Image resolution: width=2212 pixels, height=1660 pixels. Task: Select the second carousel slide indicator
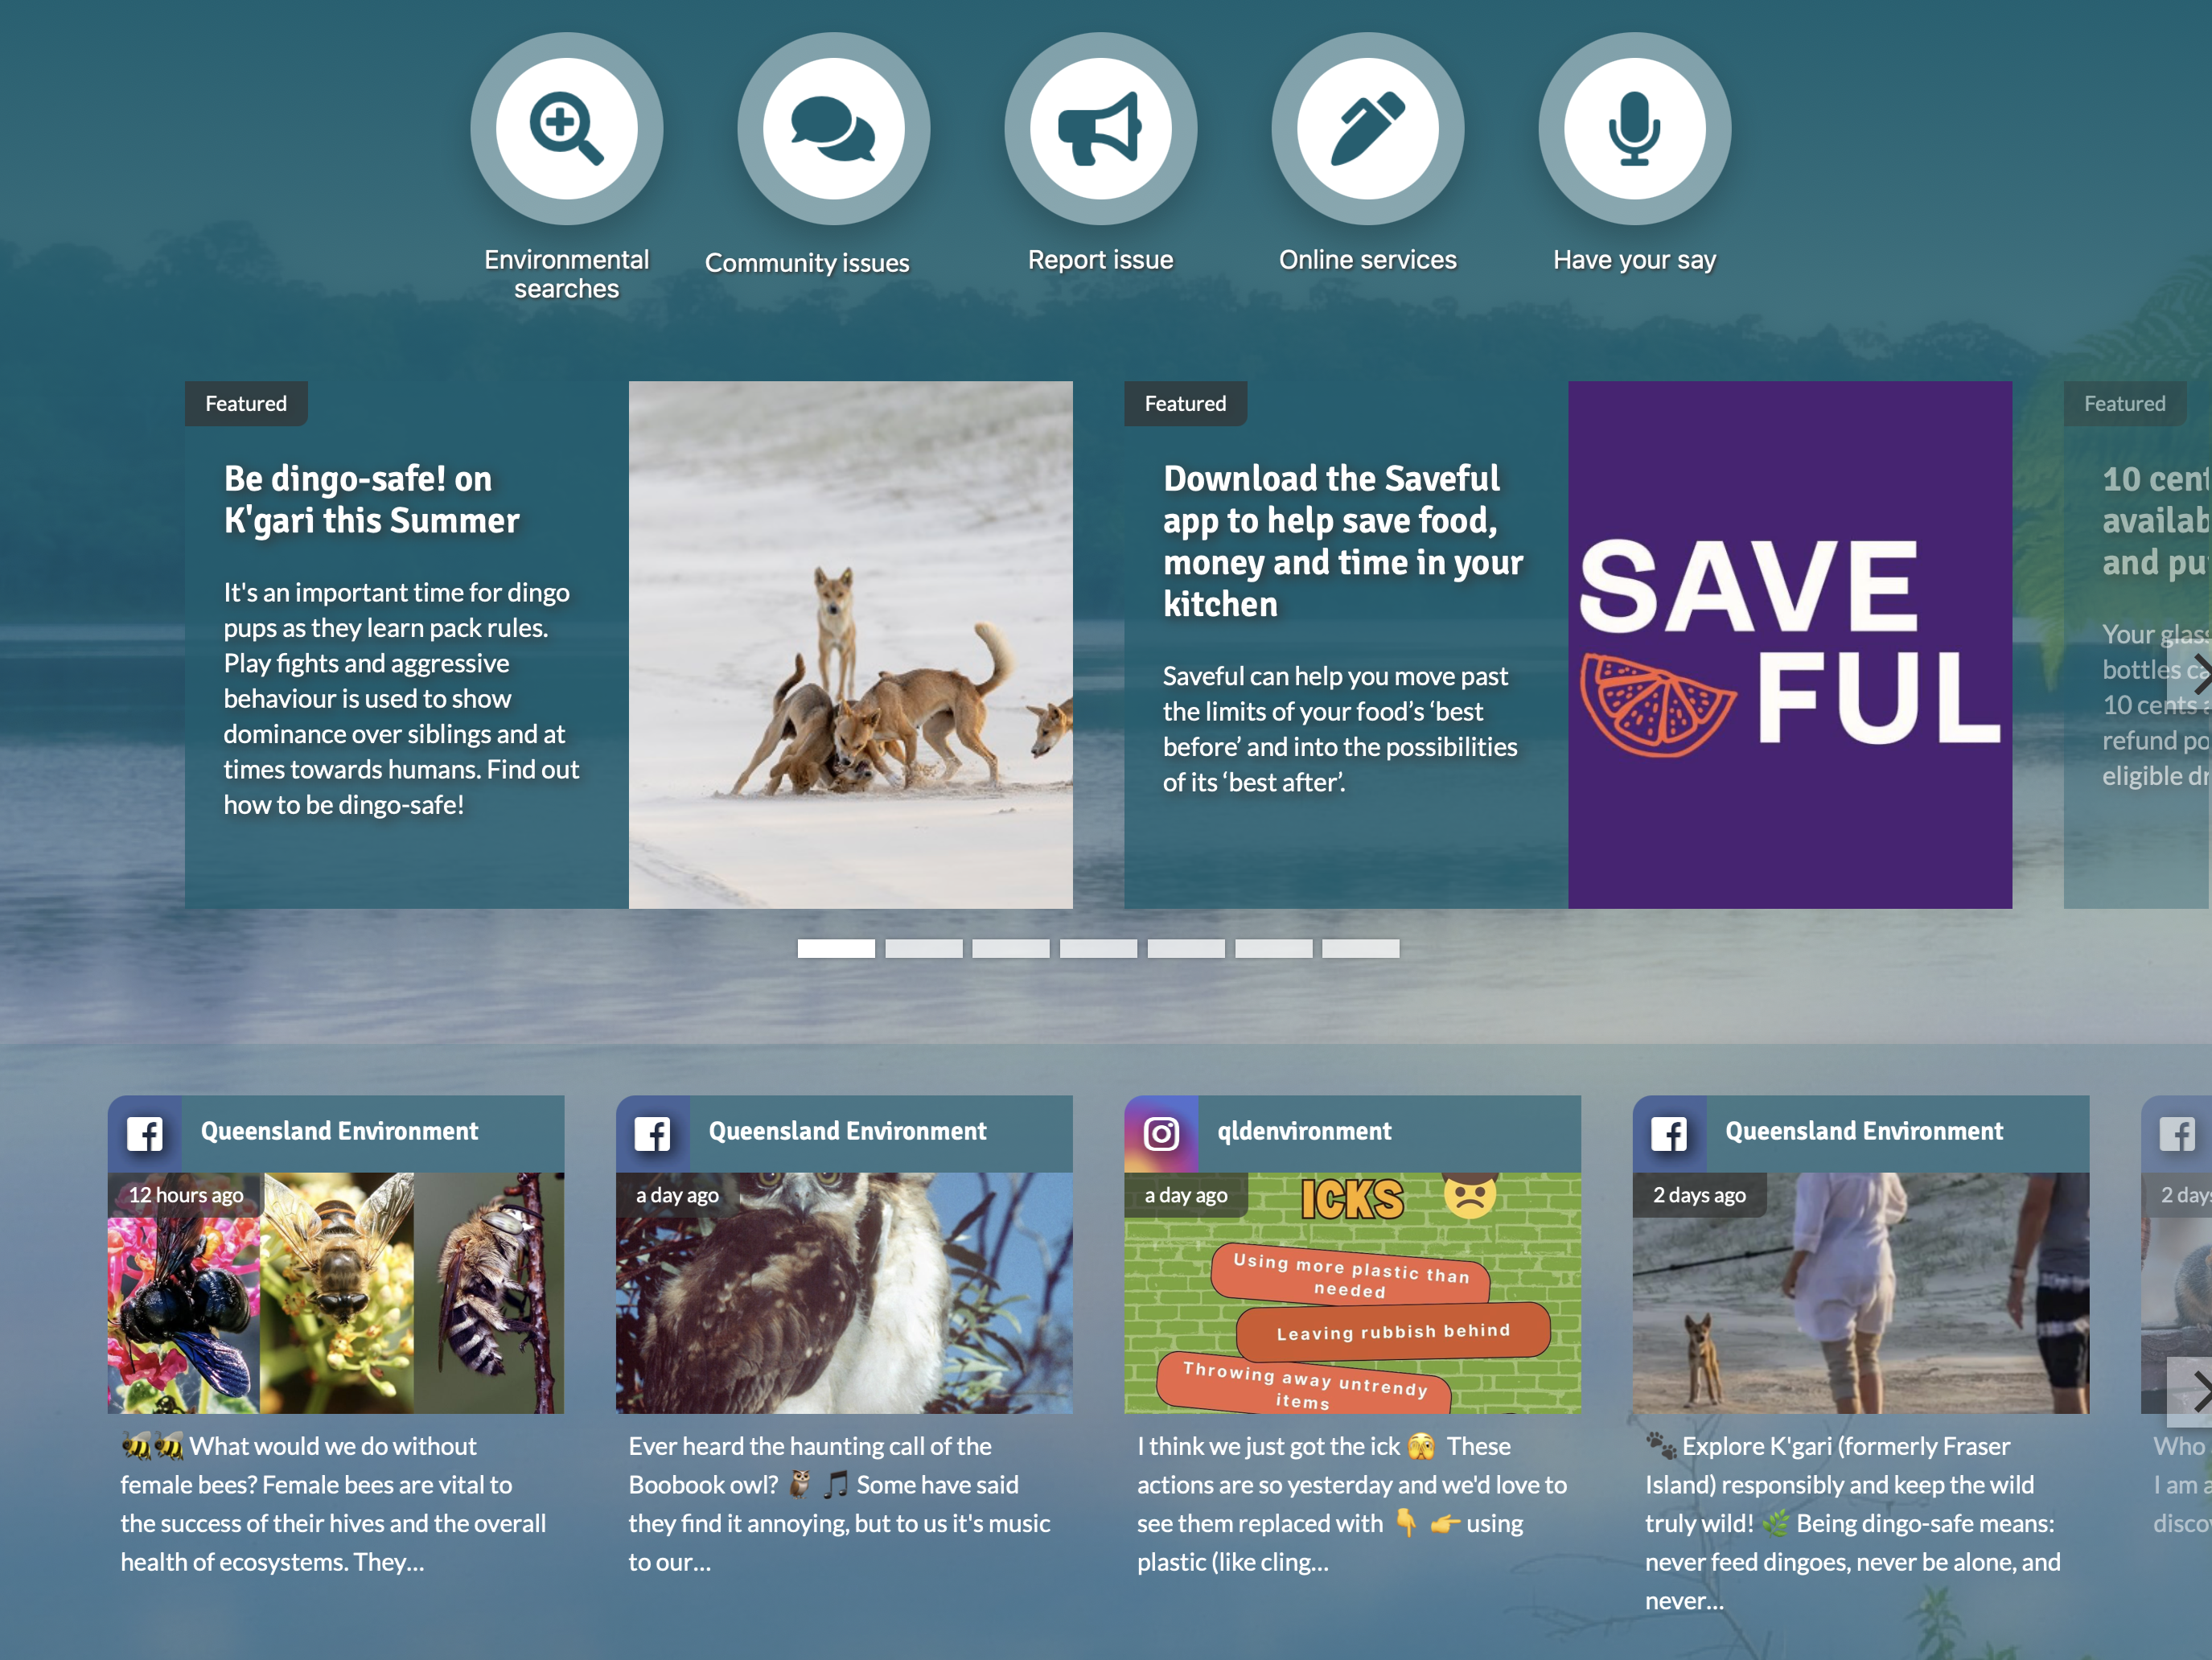(x=923, y=948)
